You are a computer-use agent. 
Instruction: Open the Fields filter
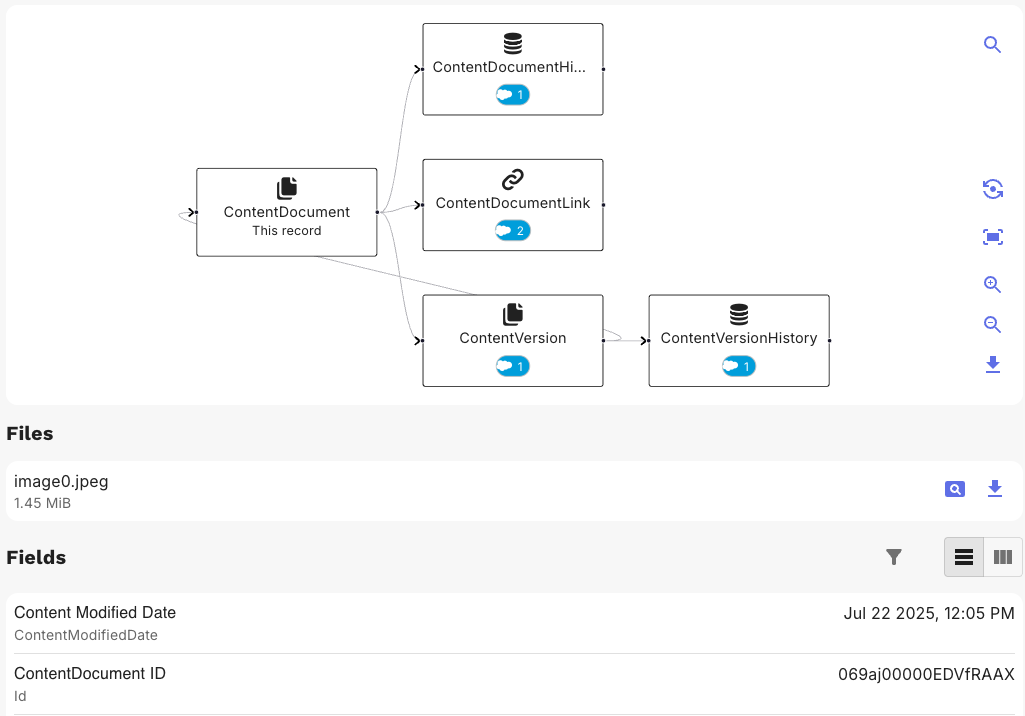(x=894, y=557)
